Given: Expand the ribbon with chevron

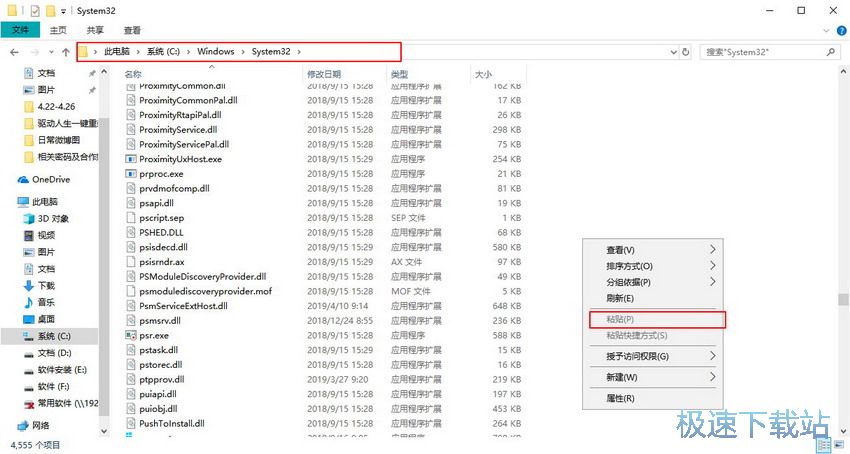Looking at the screenshot, I should [826, 31].
